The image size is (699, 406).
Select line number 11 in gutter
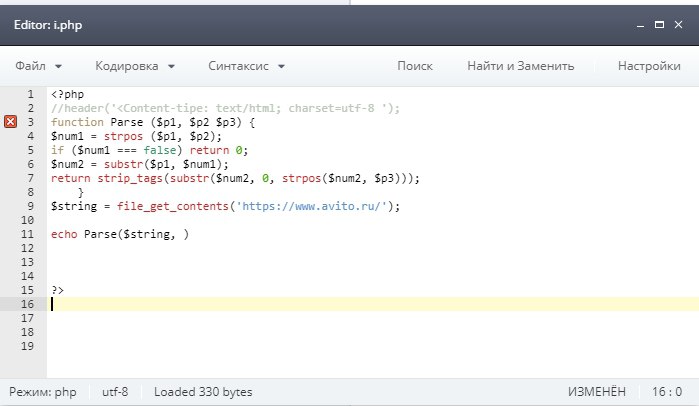click(x=27, y=234)
